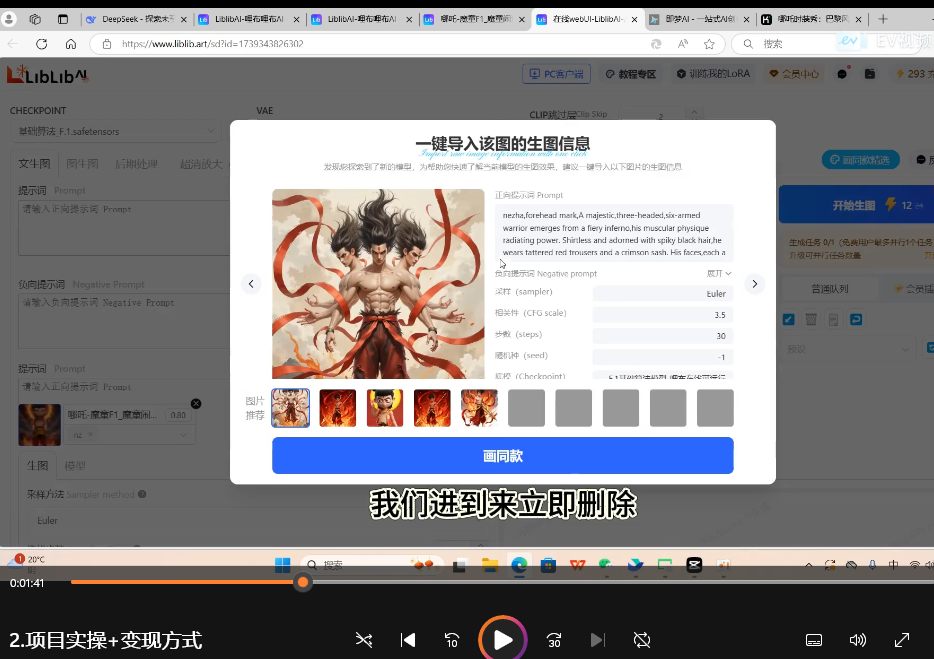Select the third thumbnail with cartoon Nezha

point(385,408)
